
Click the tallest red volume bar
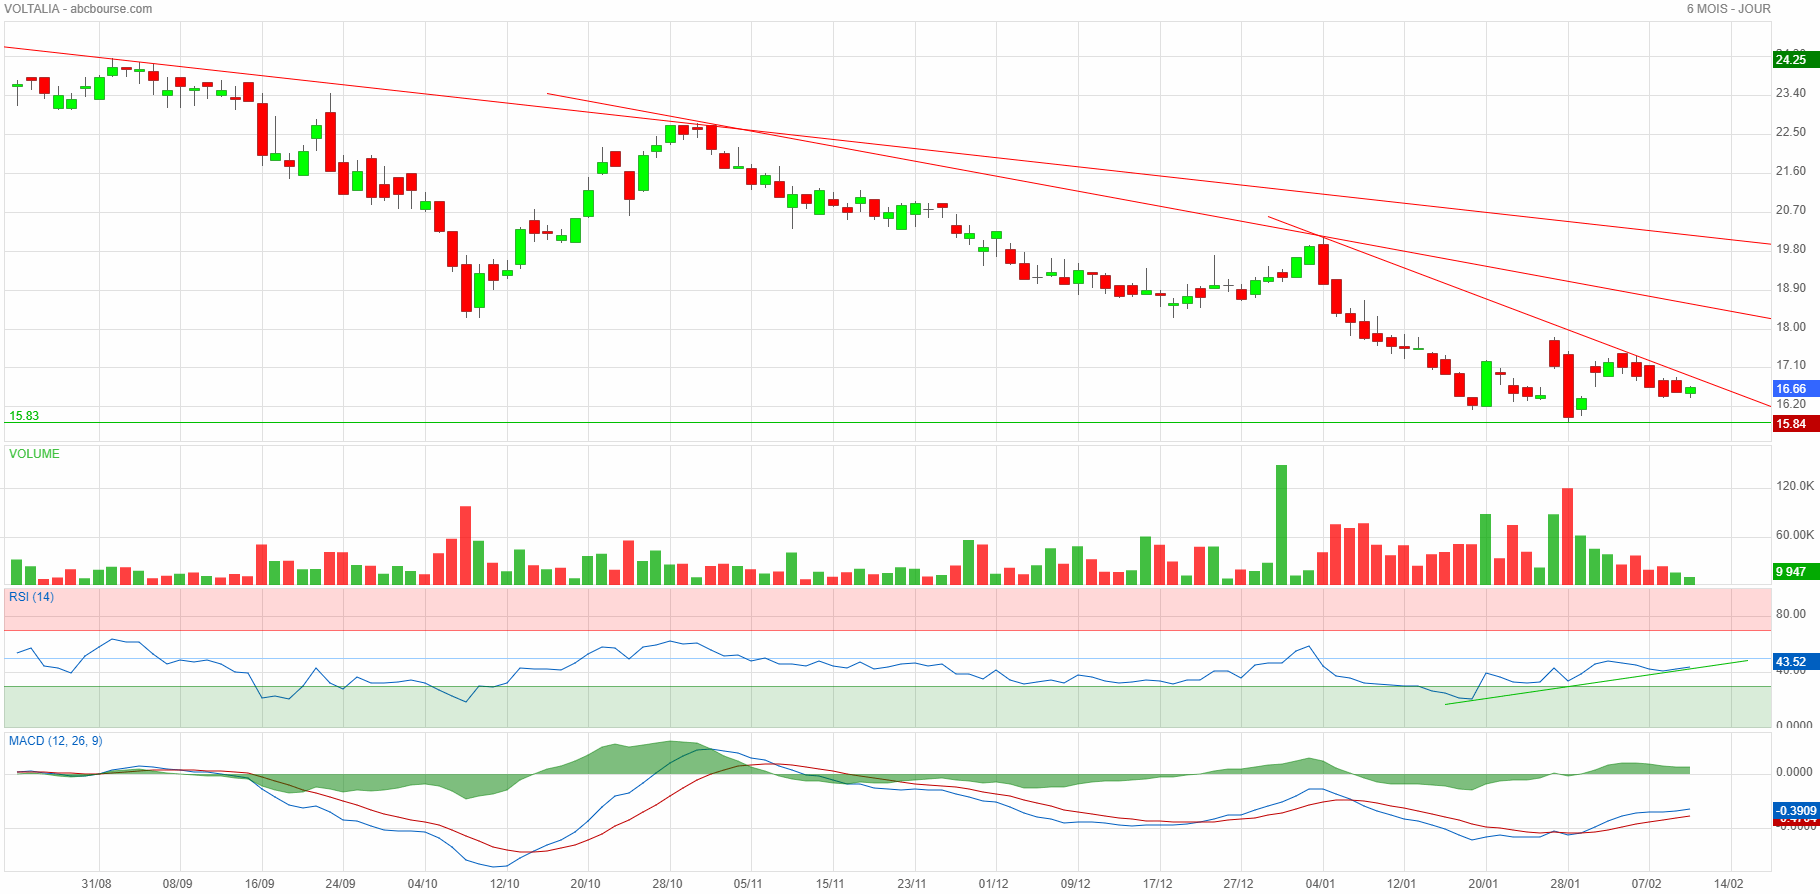point(1567,536)
